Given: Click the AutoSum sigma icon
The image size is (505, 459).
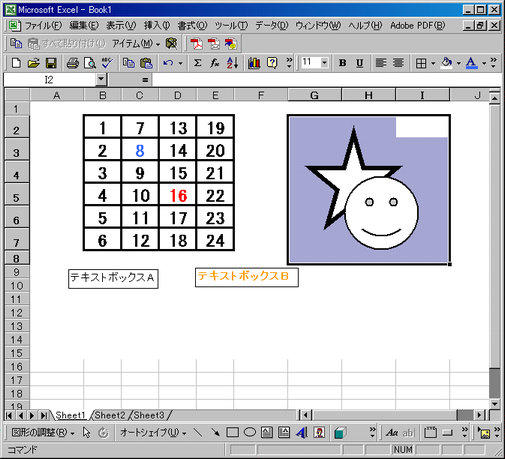Looking at the screenshot, I should click(197, 63).
